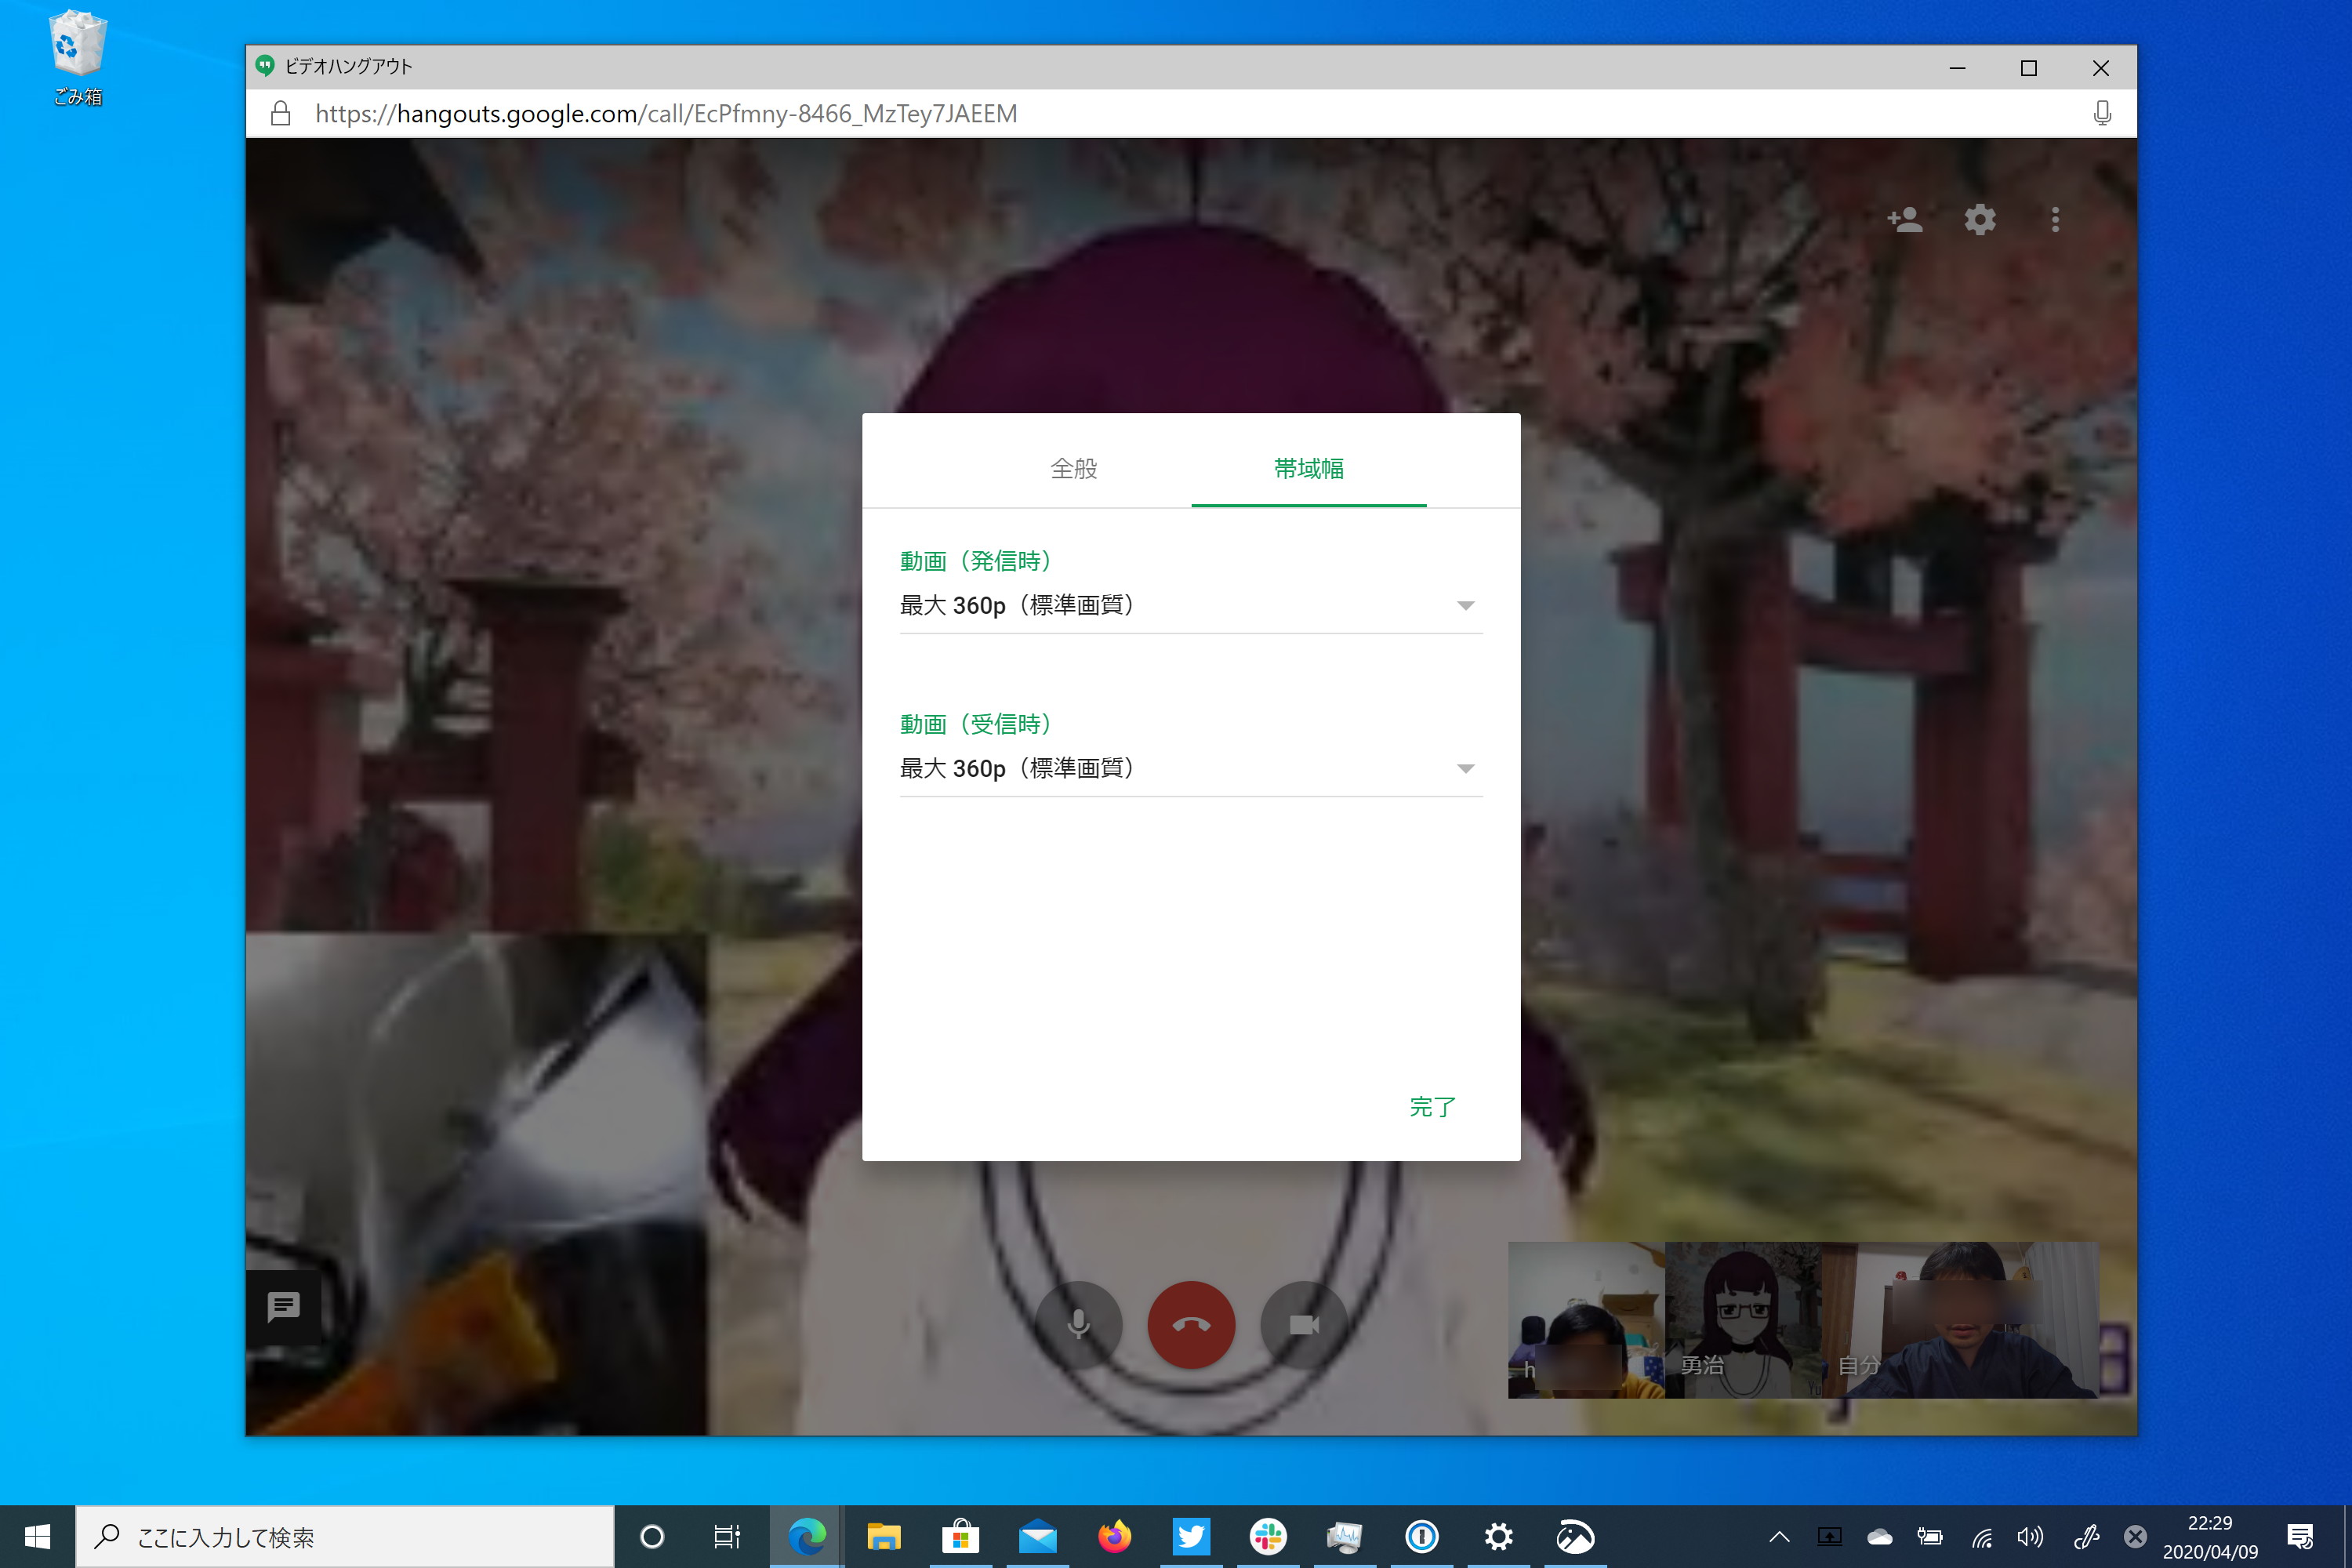Open the chat message panel icon

pos(284,1307)
